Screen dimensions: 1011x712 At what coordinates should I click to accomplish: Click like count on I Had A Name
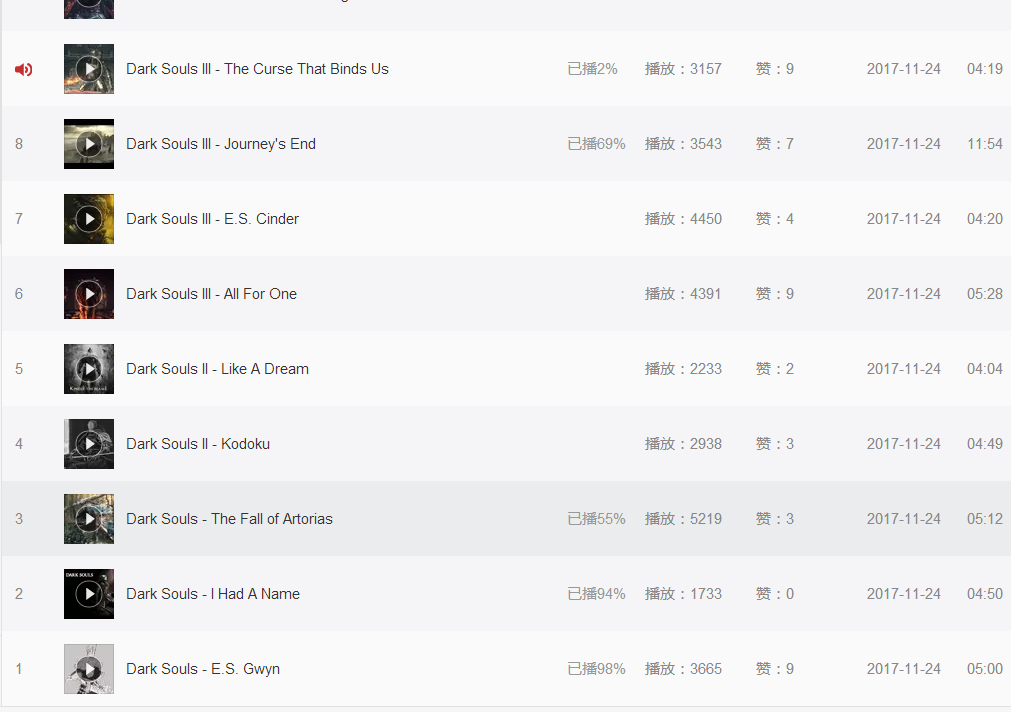tap(774, 594)
